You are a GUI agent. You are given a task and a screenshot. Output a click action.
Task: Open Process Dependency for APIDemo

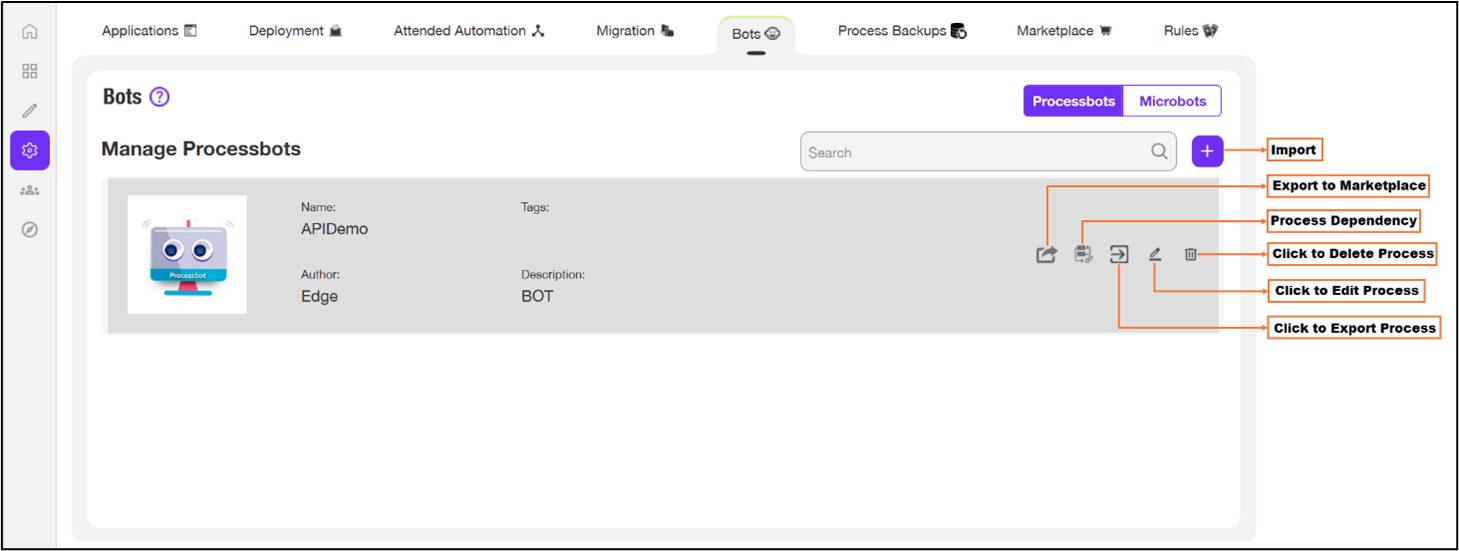tap(1083, 255)
